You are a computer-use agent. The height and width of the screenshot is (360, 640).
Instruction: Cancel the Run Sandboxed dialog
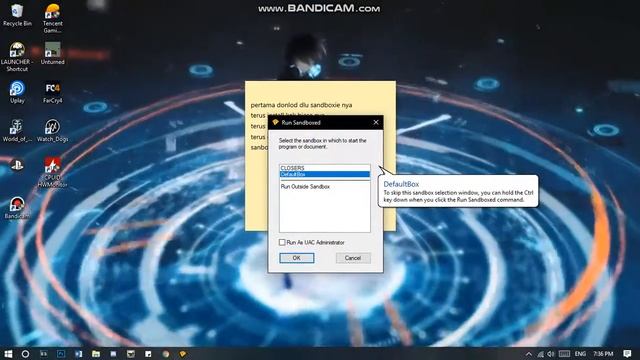pyautogui.click(x=353, y=258)
